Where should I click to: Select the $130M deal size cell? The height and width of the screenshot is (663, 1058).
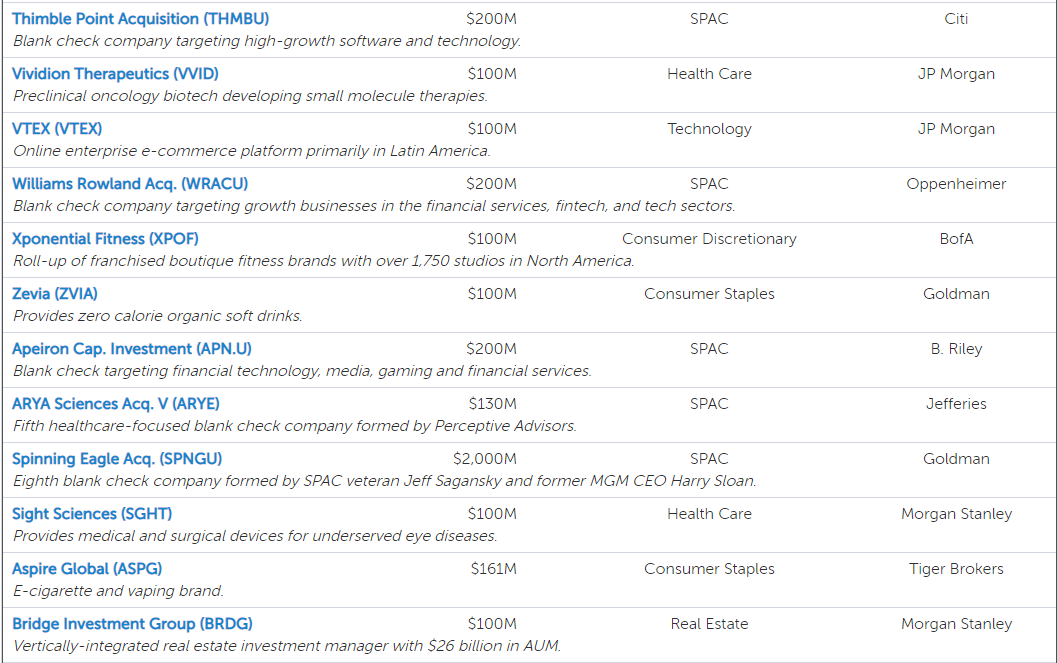tap(493, 403)
